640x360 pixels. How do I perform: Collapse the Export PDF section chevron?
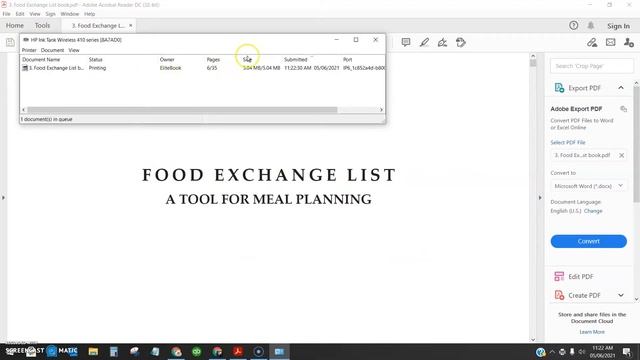click(621, 88)
